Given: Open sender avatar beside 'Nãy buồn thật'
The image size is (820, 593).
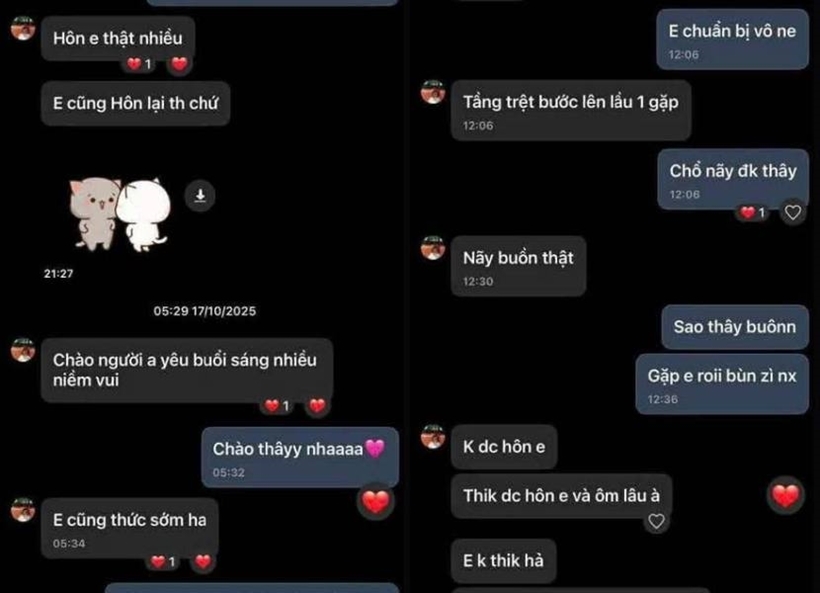Looking at the screenshot, I should pos(433,248).
